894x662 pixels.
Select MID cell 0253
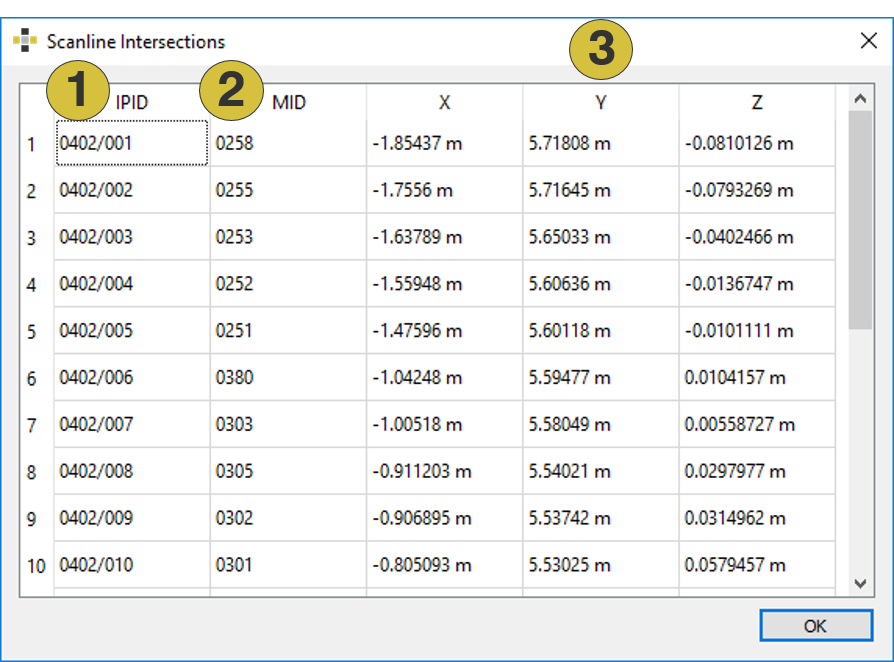pyautogui.click(x=288, y=237)
